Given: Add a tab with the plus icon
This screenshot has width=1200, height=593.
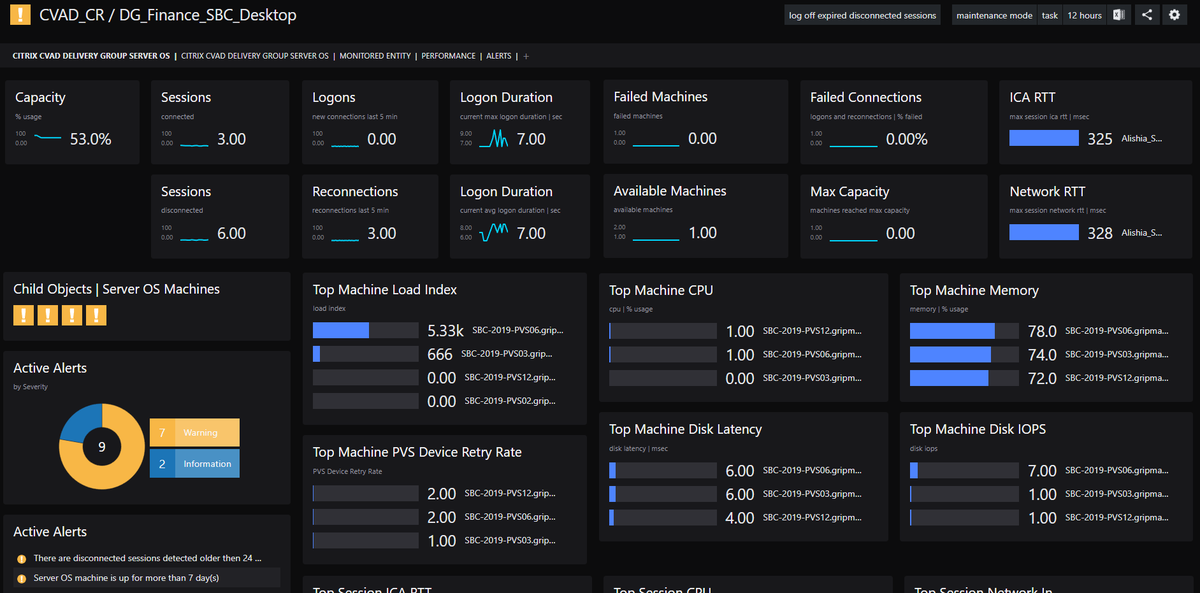Looking at the screenshot, I should [526, 56].
